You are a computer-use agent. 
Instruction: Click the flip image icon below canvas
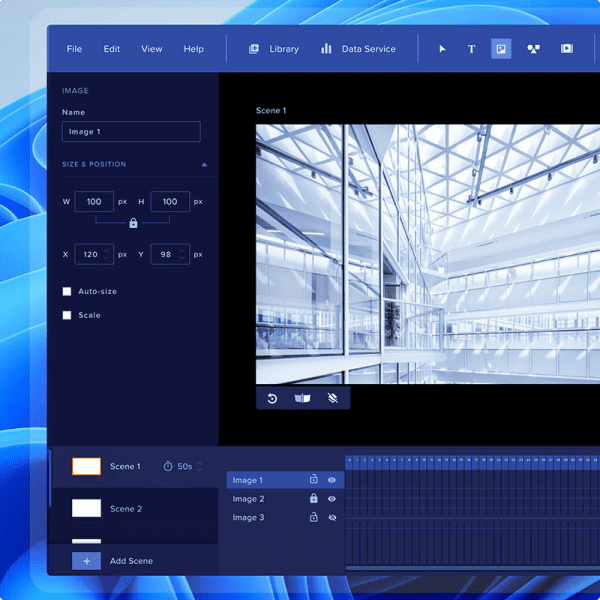pos(302,398)
